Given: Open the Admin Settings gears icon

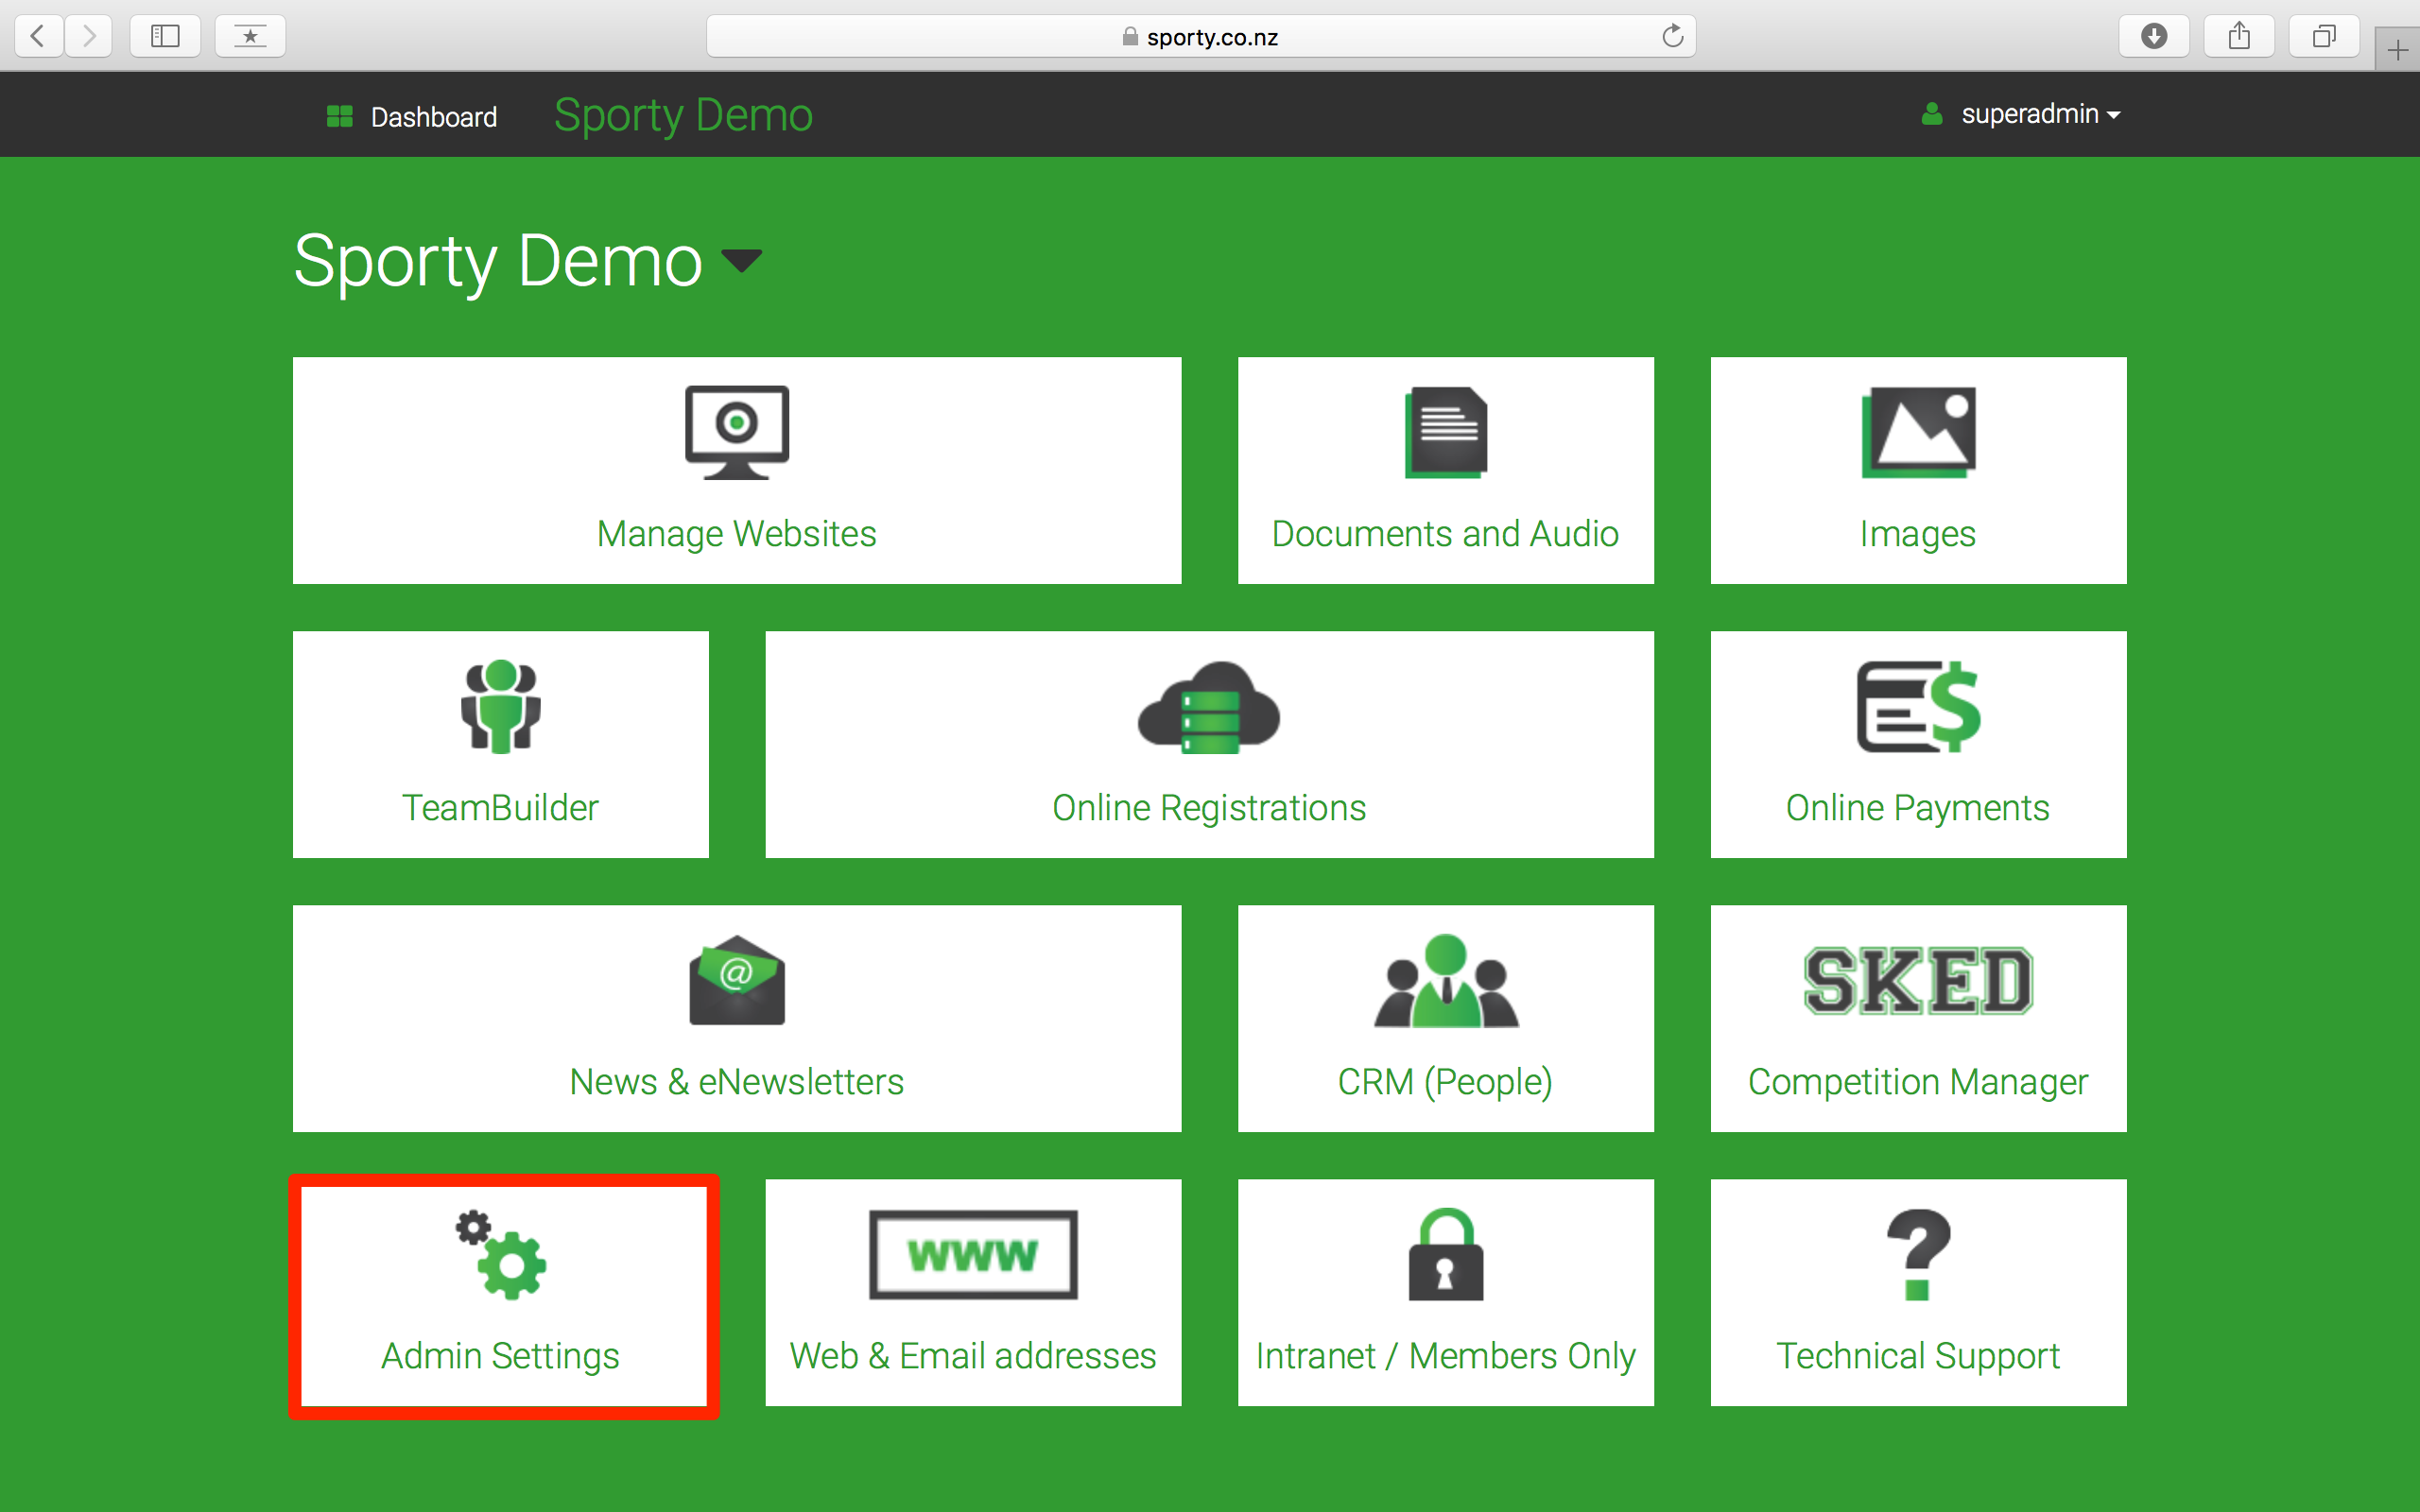Looking at the screenshot, I should coord(501,1254).
